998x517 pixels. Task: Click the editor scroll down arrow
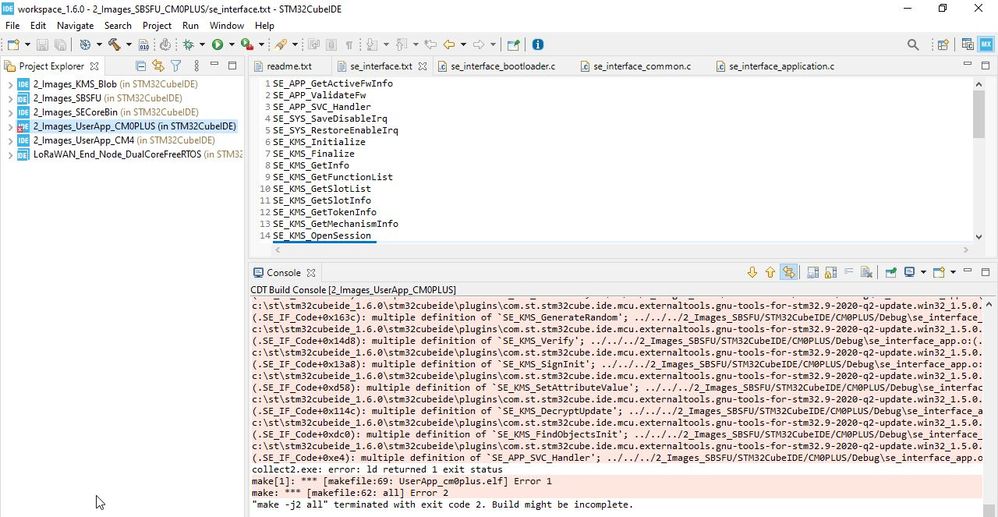coord(980,236)
